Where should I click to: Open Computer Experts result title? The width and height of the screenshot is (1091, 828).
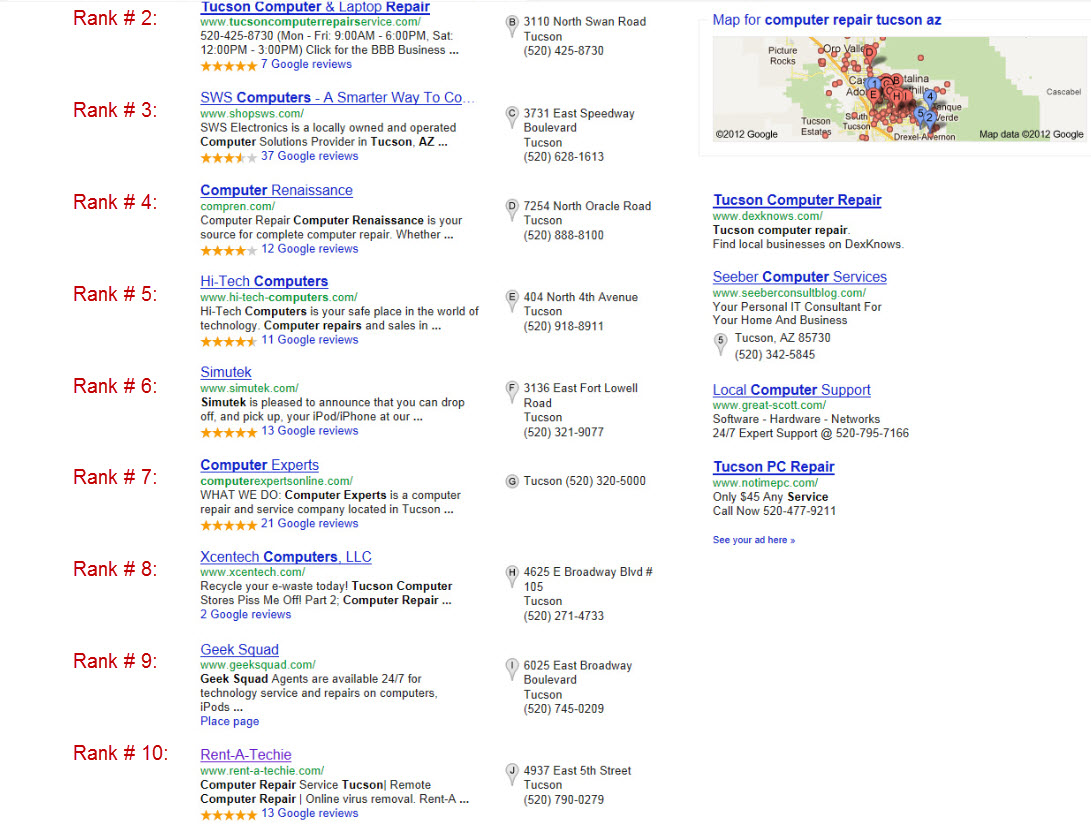point(260,465)
